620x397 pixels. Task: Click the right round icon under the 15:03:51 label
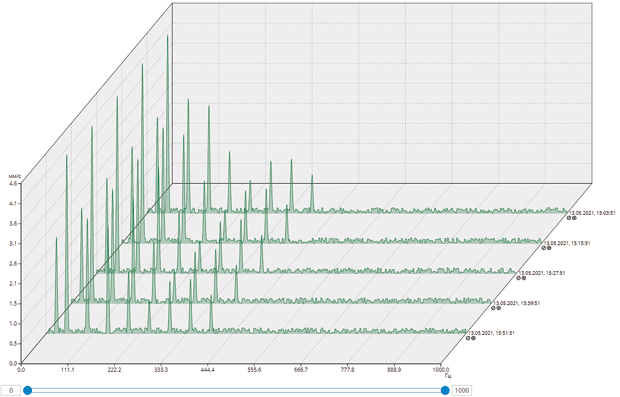coord(575,218)
